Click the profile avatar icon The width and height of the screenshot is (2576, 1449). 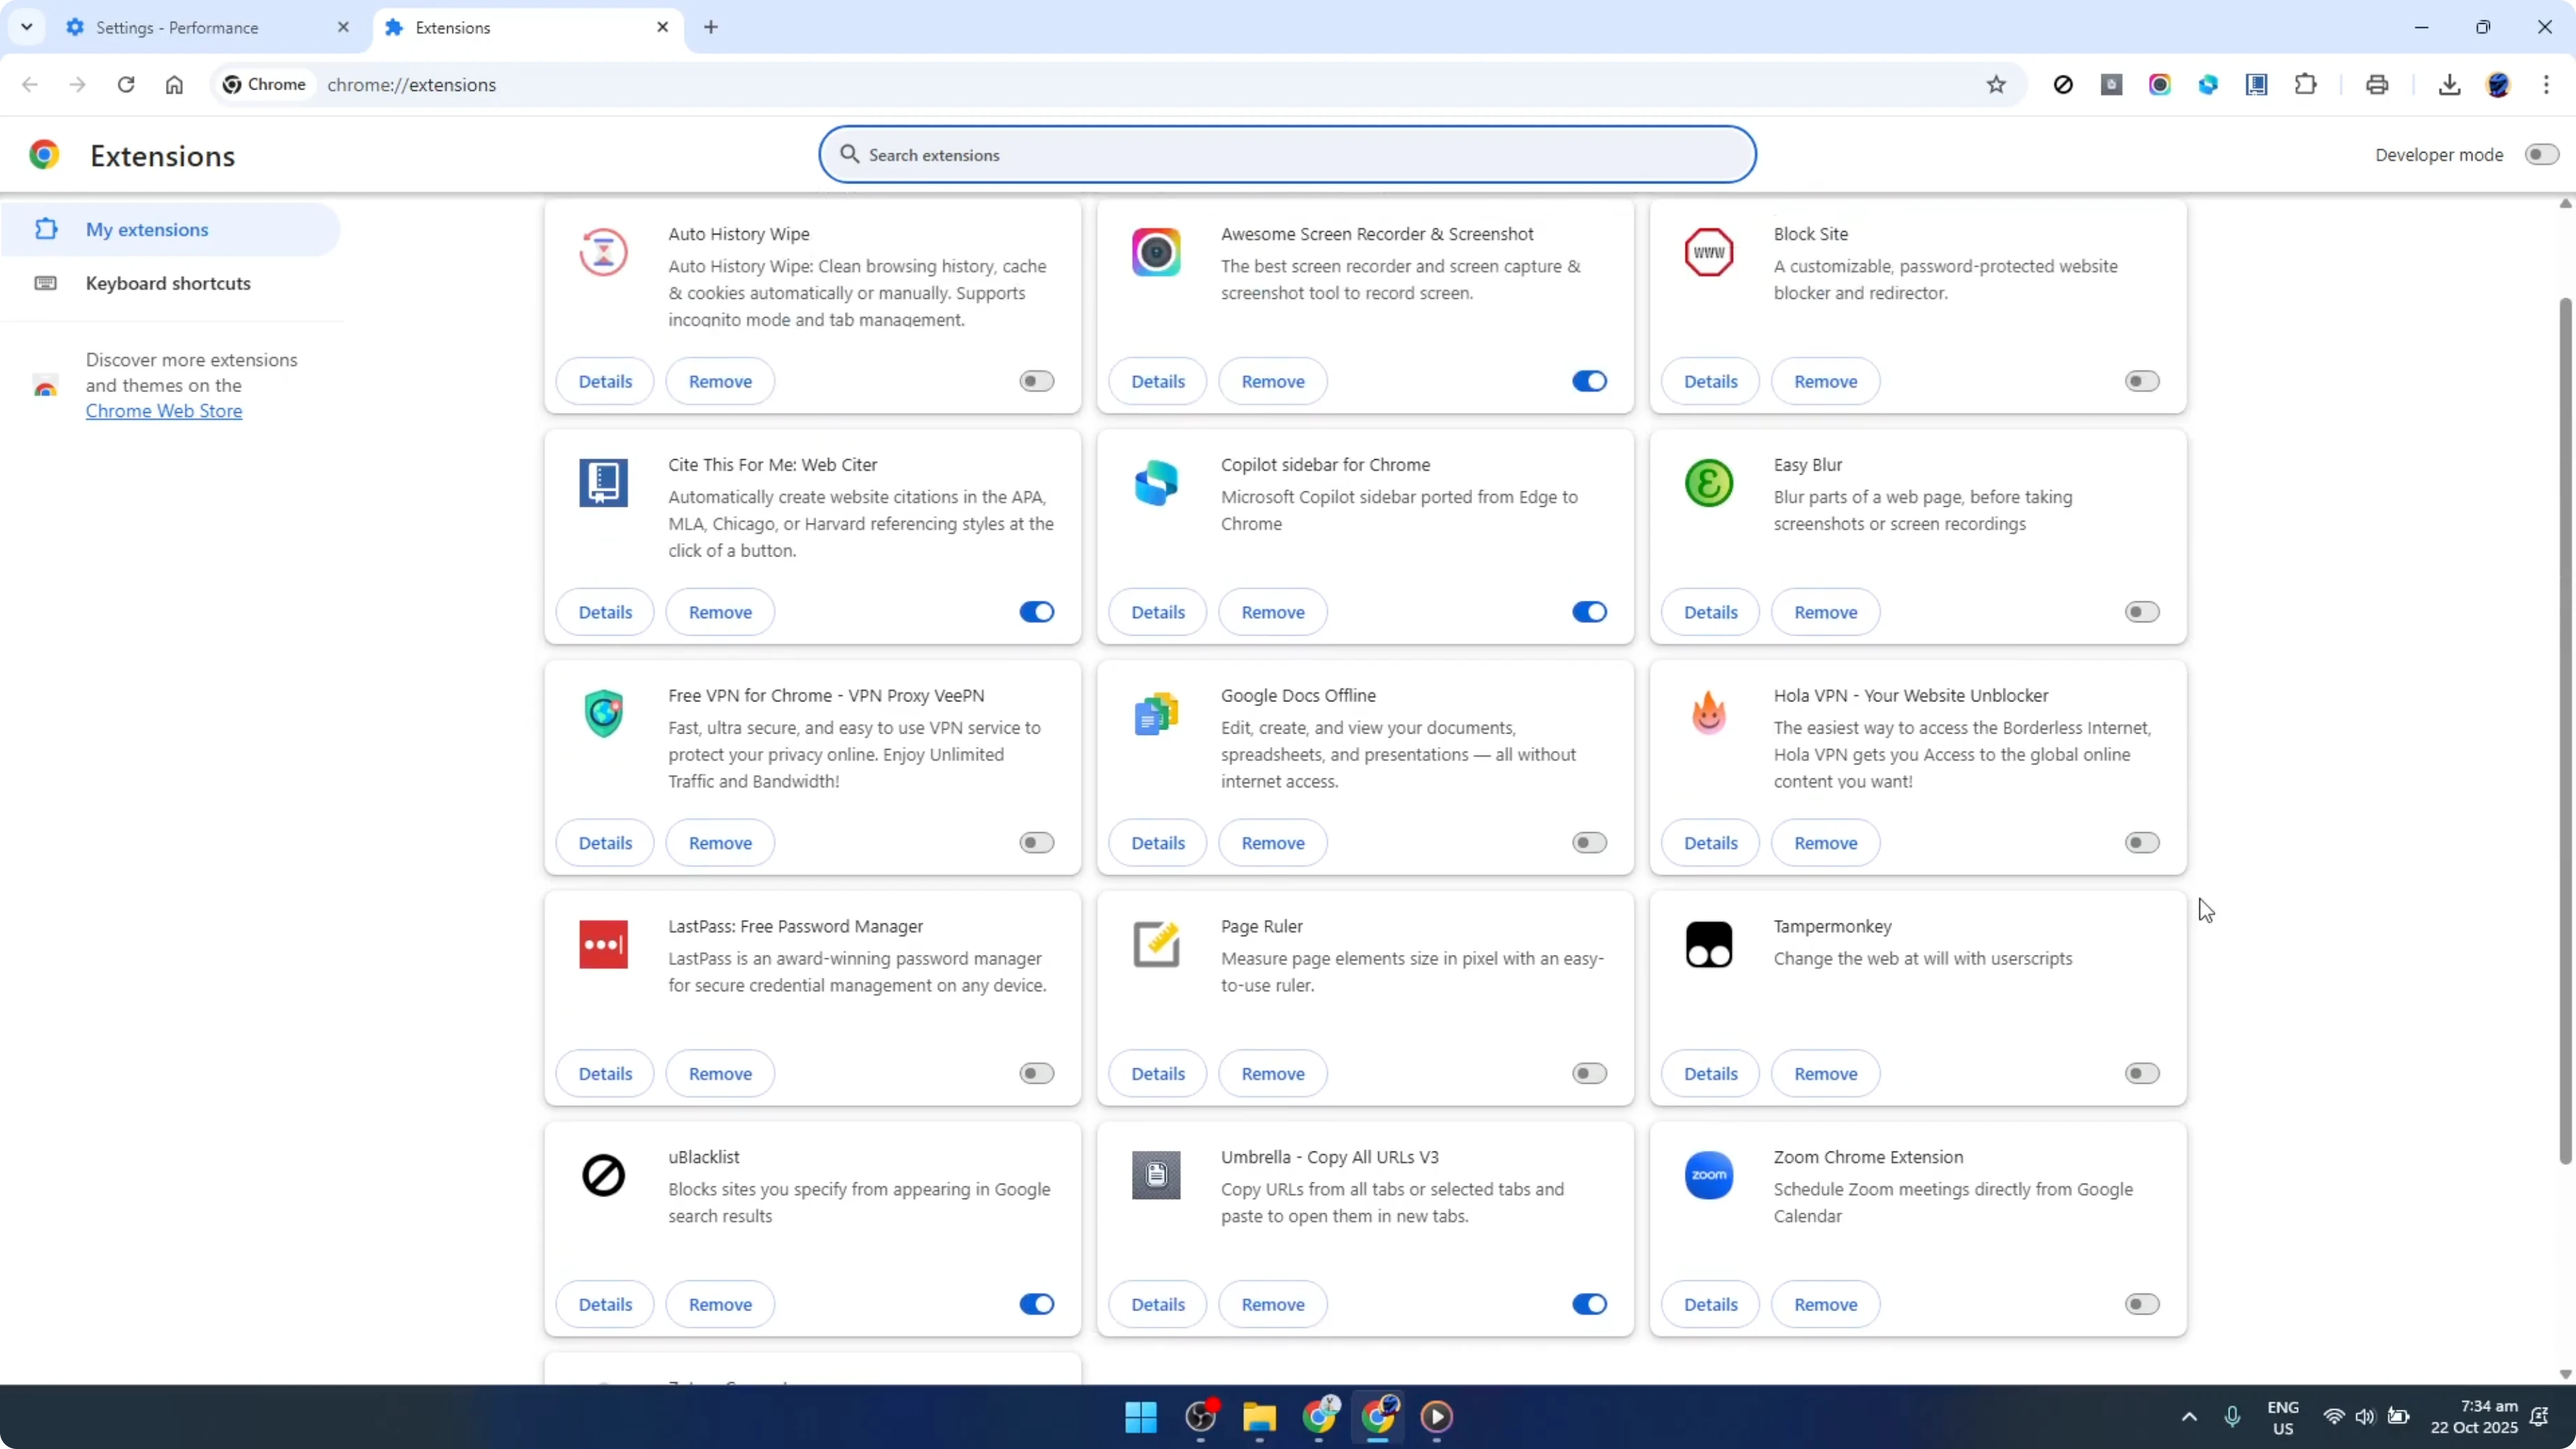point(2498,85)
